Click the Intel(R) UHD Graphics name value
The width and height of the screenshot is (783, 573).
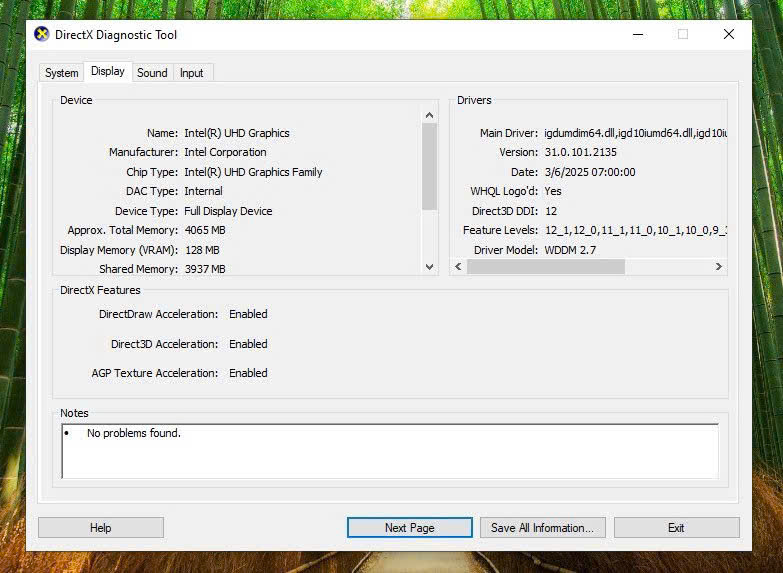pos(237,133)
